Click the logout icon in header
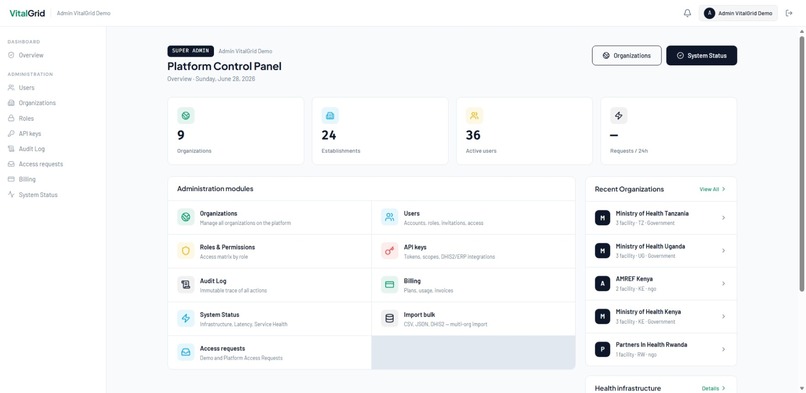The width and height of the screenshot is (806, 393). (x=789, y=13)
